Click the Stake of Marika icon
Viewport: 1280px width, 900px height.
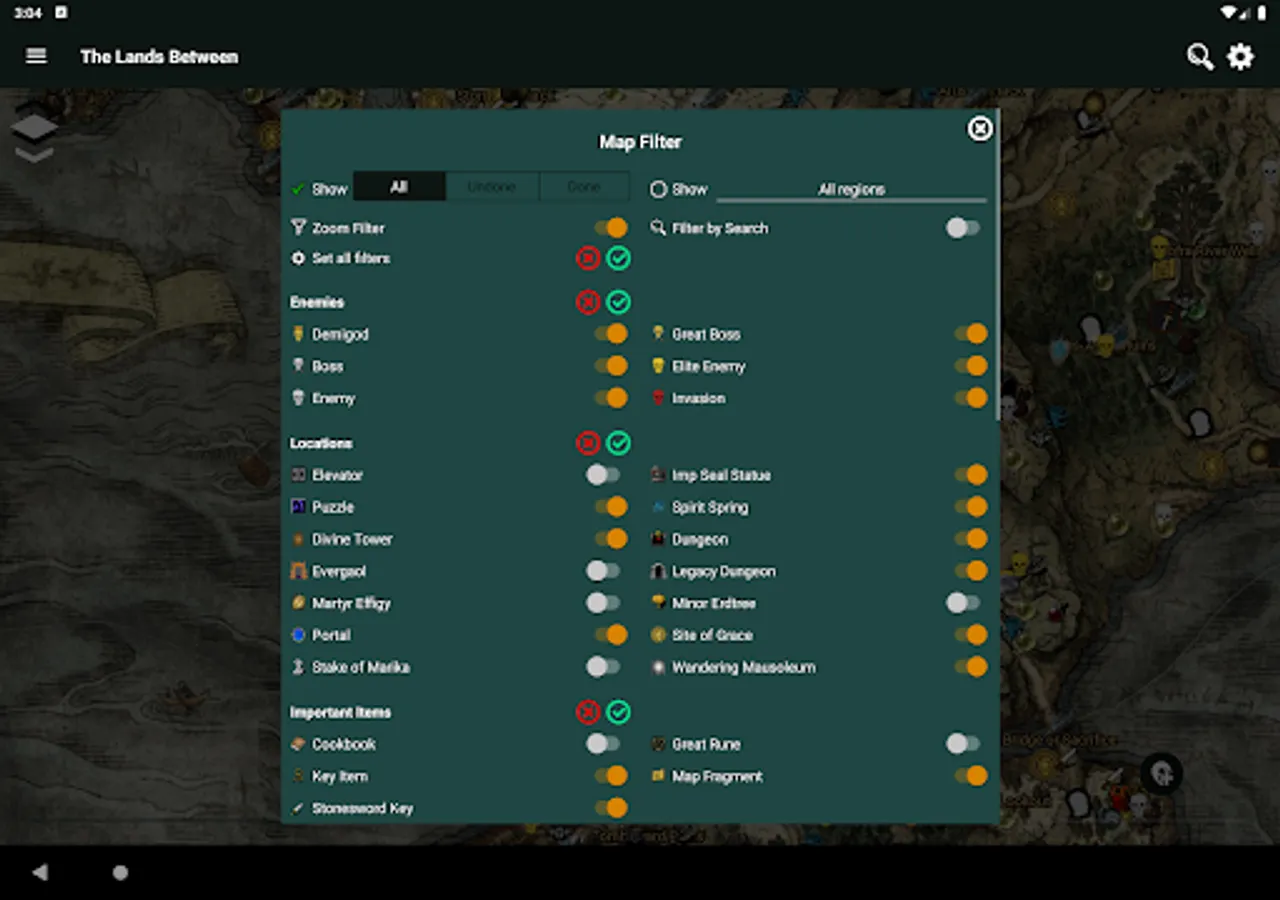(298, 667)
